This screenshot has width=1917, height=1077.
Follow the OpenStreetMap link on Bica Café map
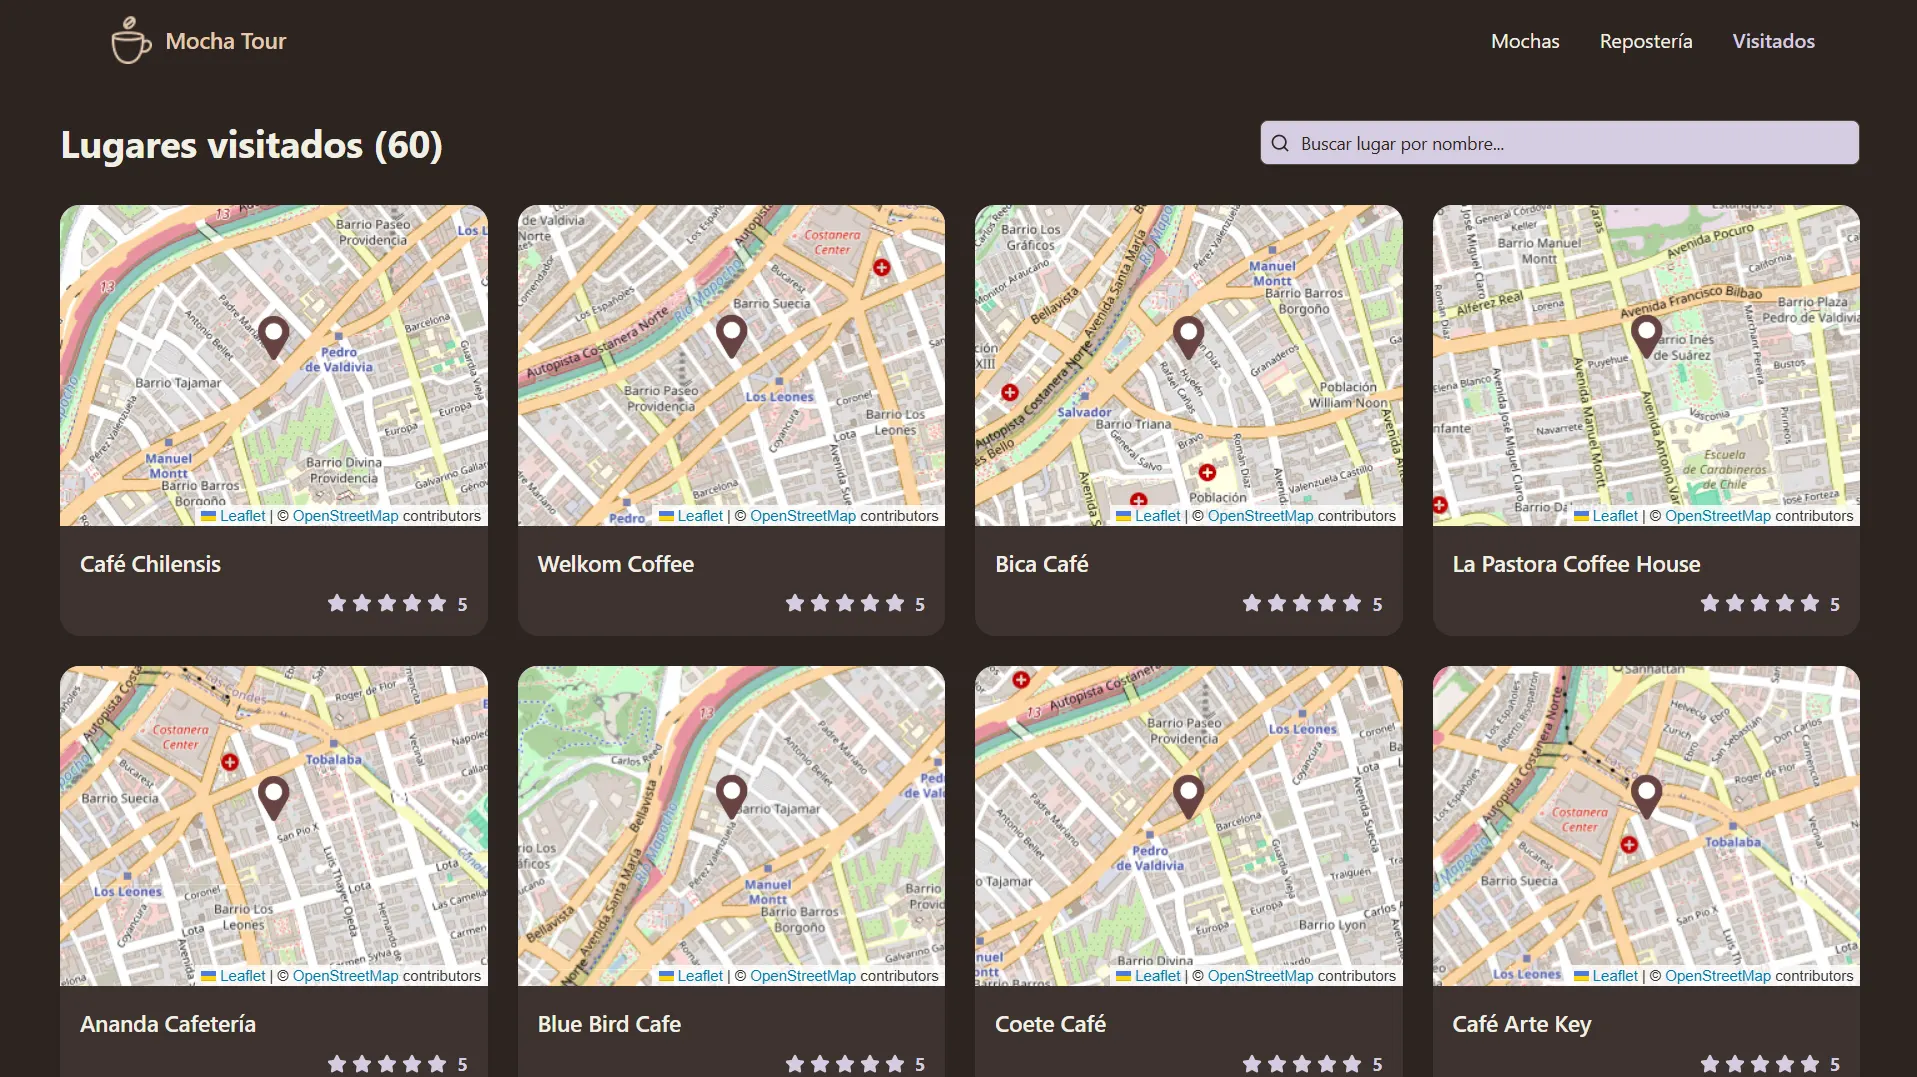(x=1260, y=516)
